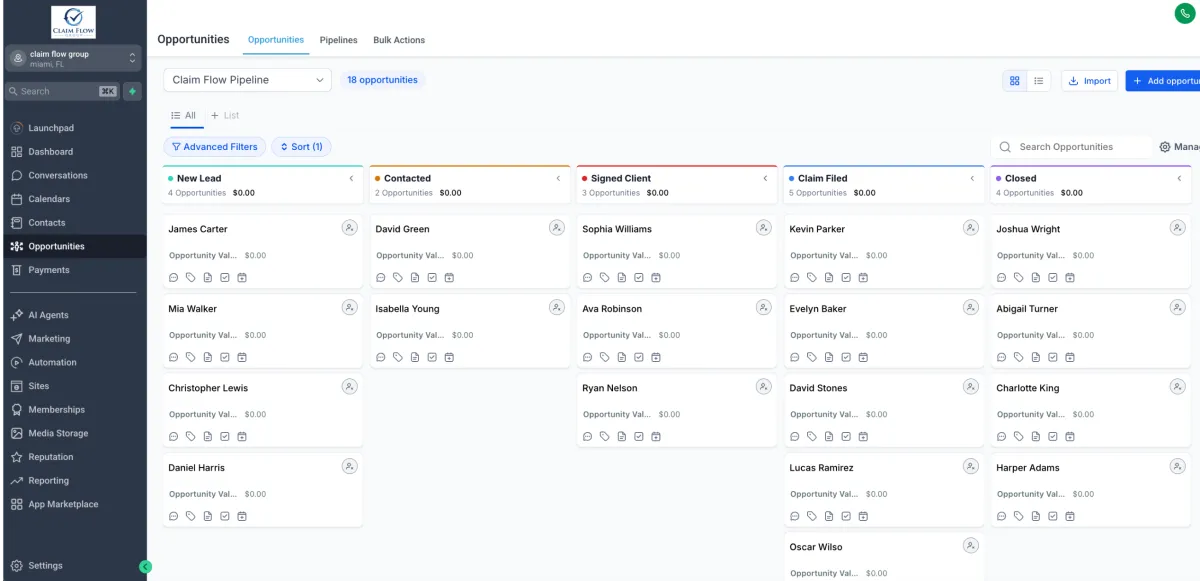Click the Manage fields gear icon

[x=1165, y=147]
